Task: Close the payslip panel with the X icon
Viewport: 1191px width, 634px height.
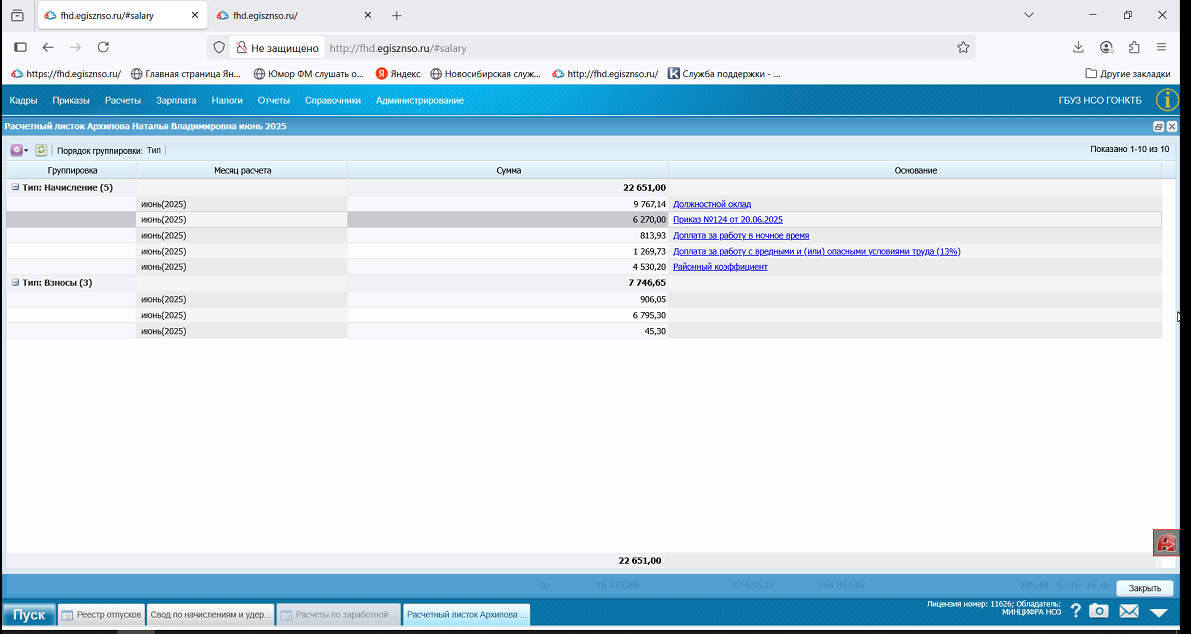Action: point(1172,127)
